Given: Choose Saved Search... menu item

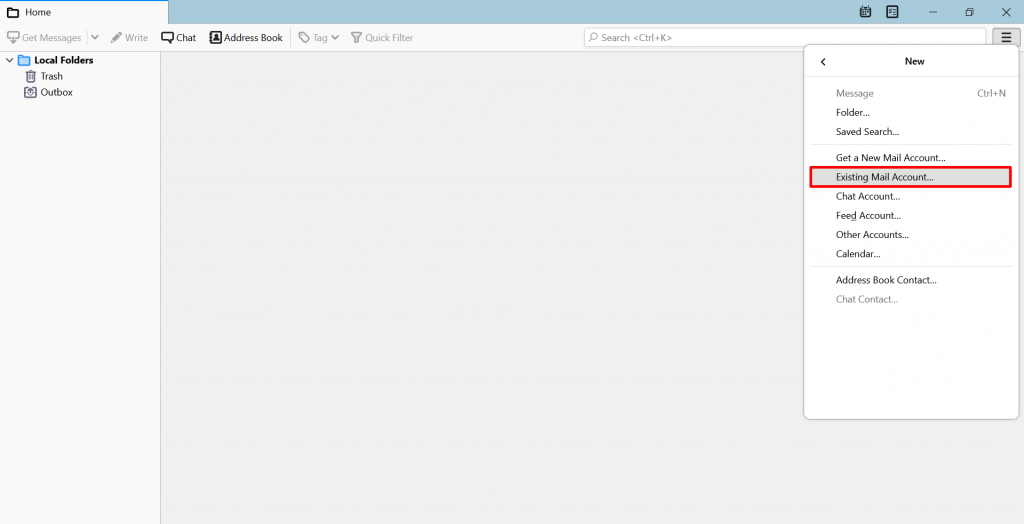Looking at the screenshot, I should coord(911,131).
